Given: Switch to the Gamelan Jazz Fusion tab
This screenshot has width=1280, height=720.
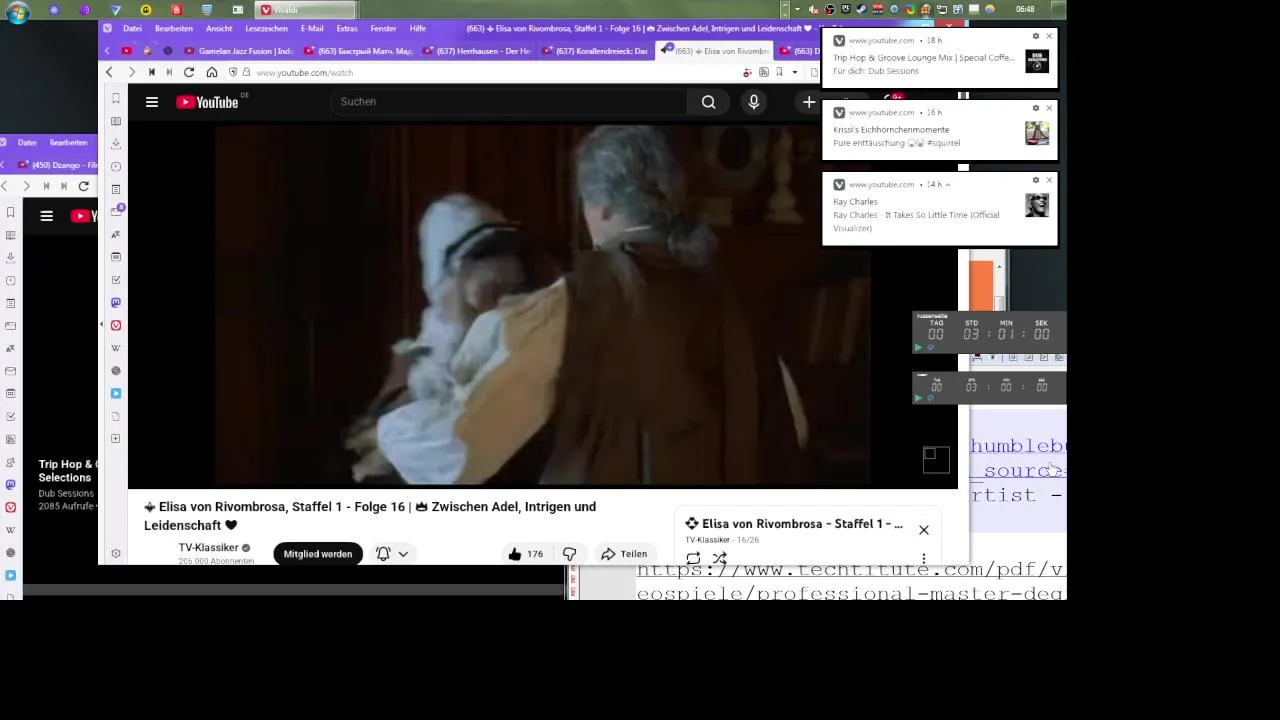Looking at the screenshot, I should (239, 51).
